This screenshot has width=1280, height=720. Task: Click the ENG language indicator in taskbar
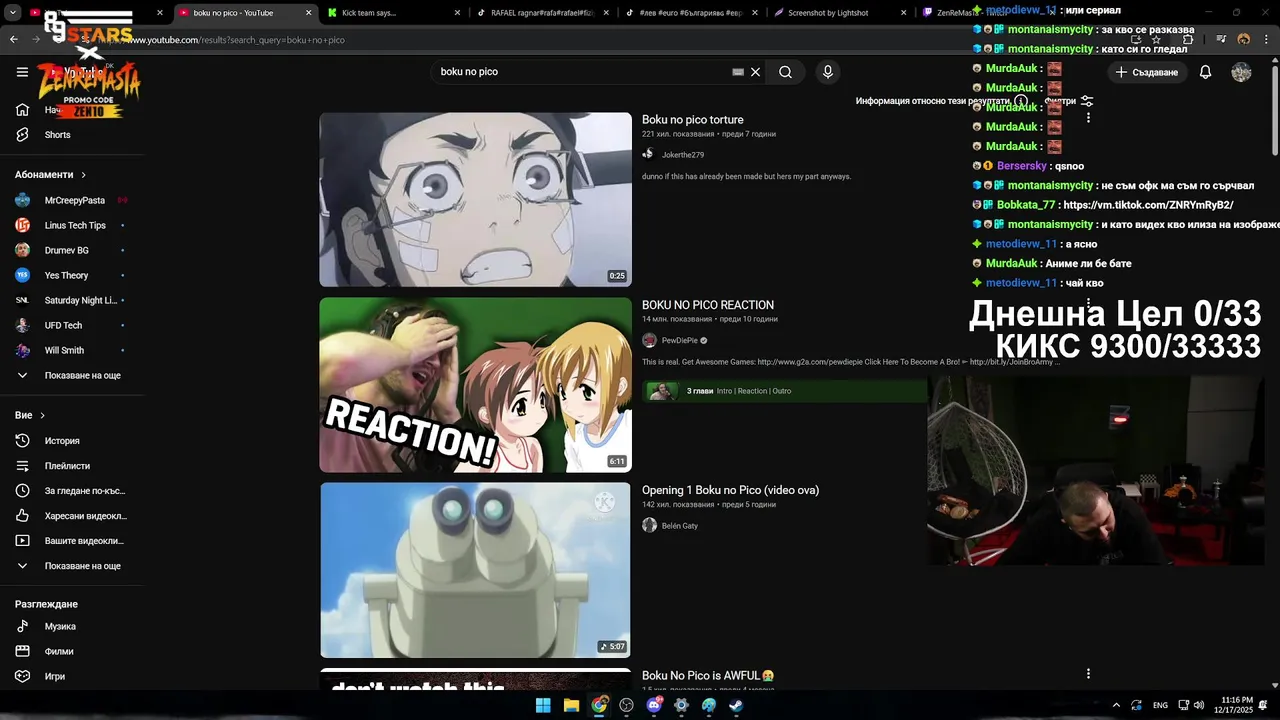[x=1160, y=705]
